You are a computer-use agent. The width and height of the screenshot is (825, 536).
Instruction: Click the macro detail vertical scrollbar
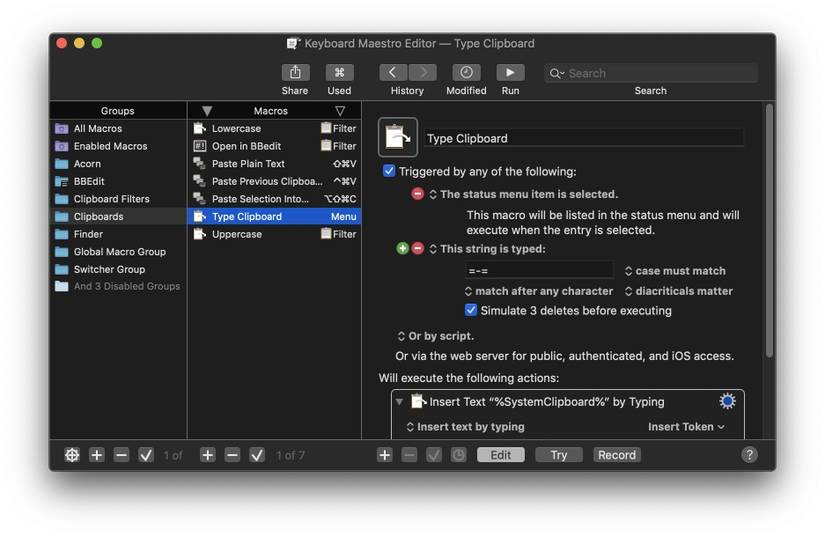click(x=769, y=231)
